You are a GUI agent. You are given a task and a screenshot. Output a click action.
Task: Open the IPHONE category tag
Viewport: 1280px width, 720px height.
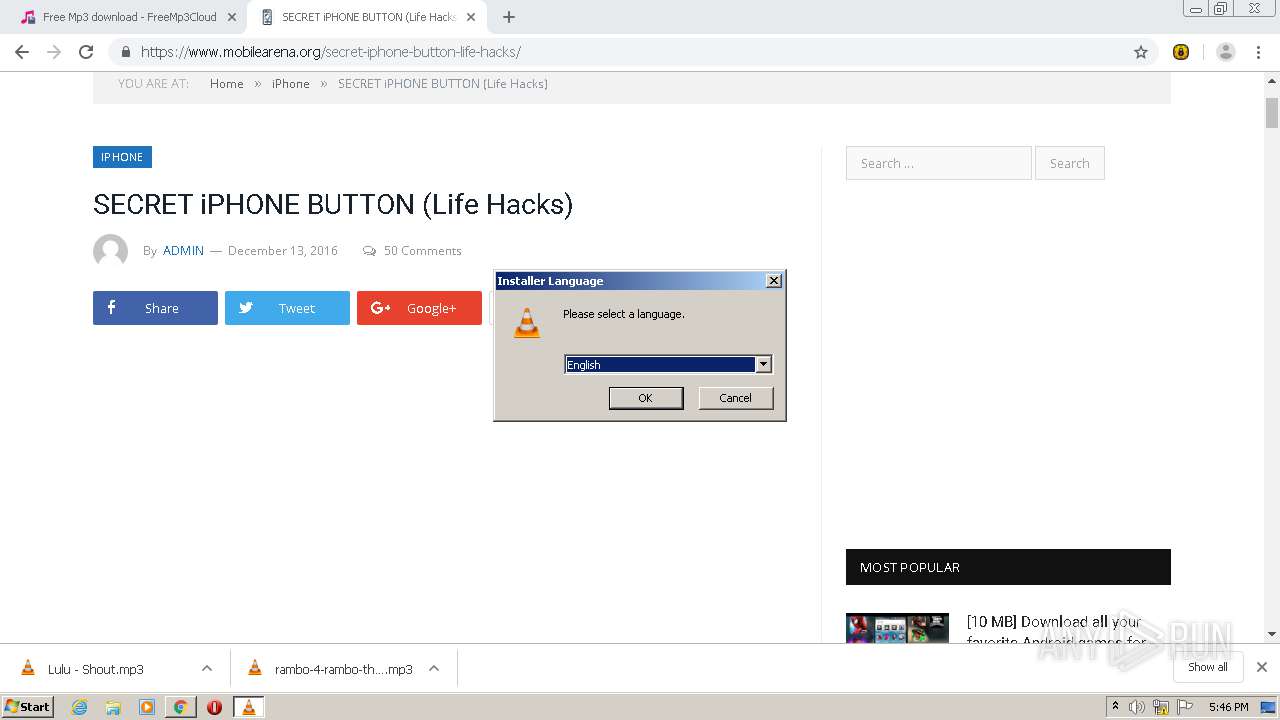pos(122,157)
